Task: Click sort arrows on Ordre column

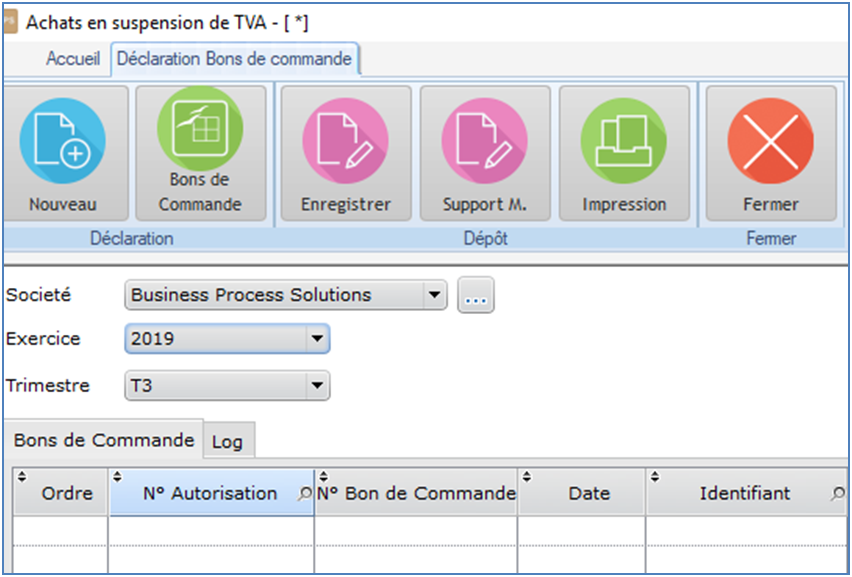Action: pos(22,476)
